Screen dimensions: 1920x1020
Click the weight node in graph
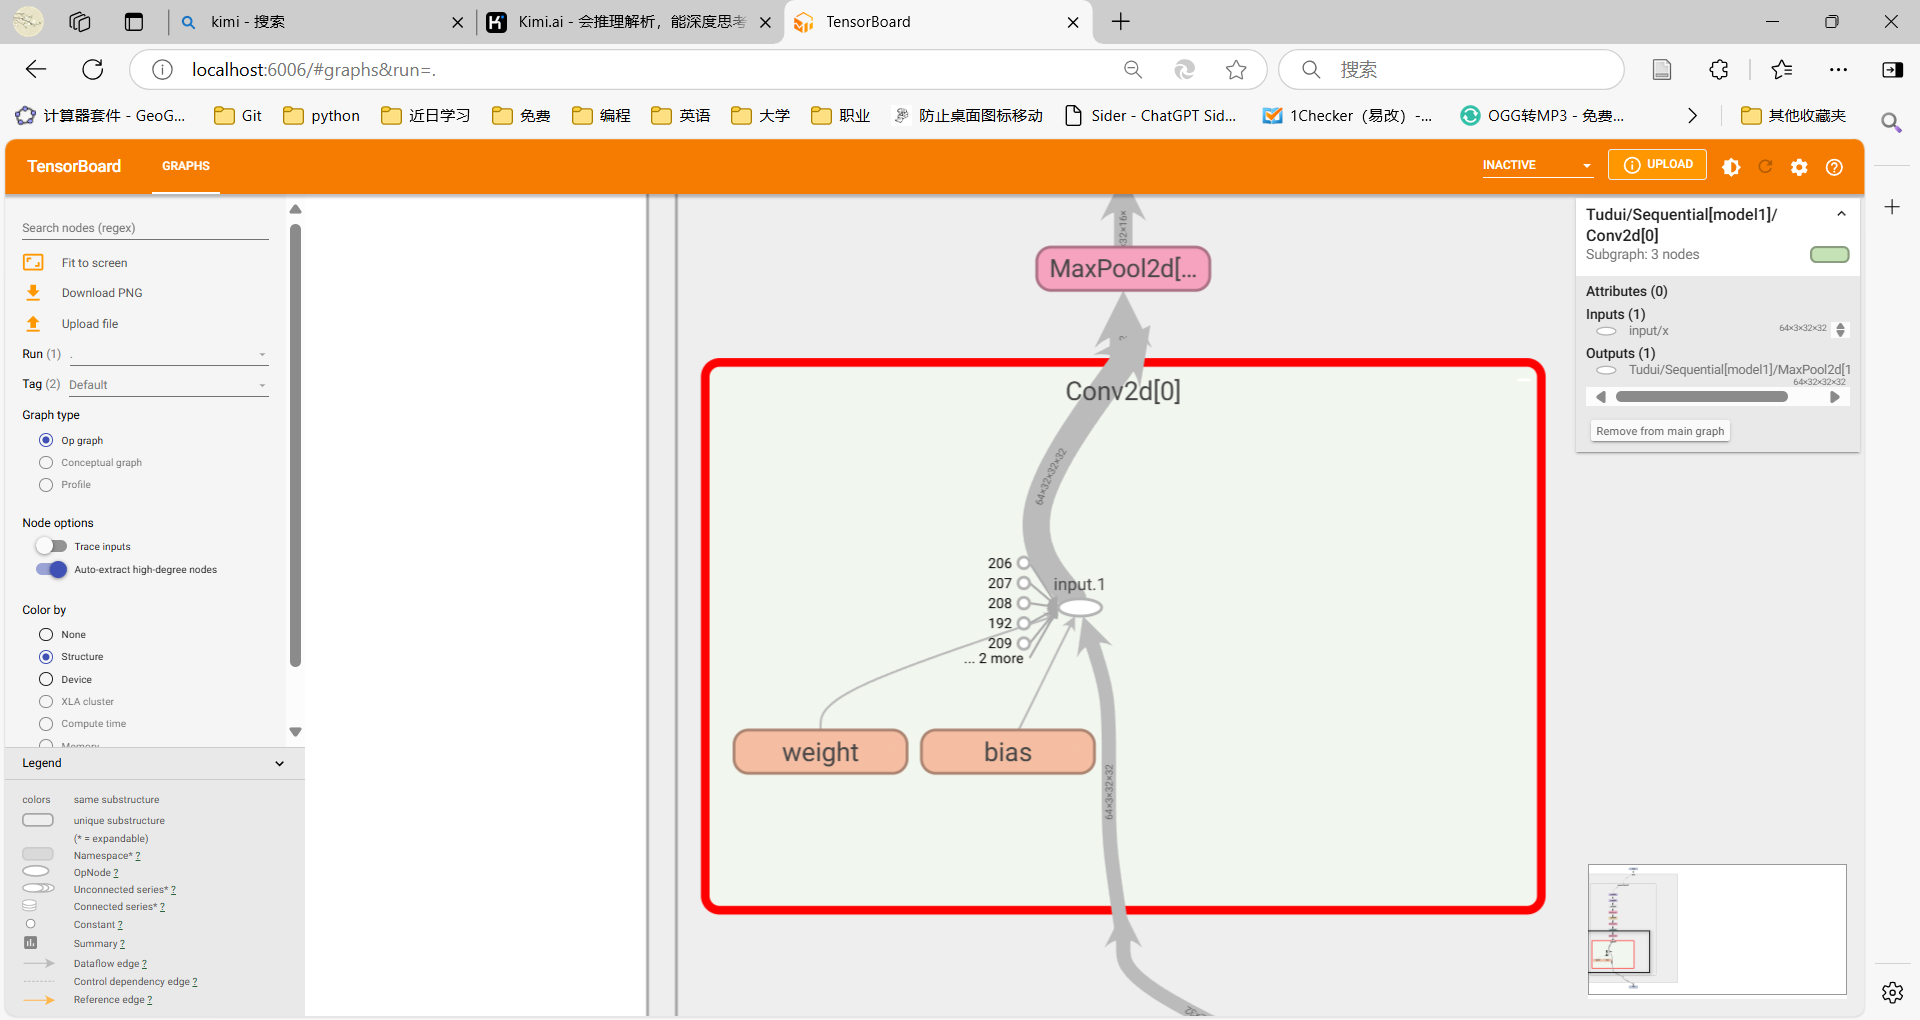[x=820, y=752]
